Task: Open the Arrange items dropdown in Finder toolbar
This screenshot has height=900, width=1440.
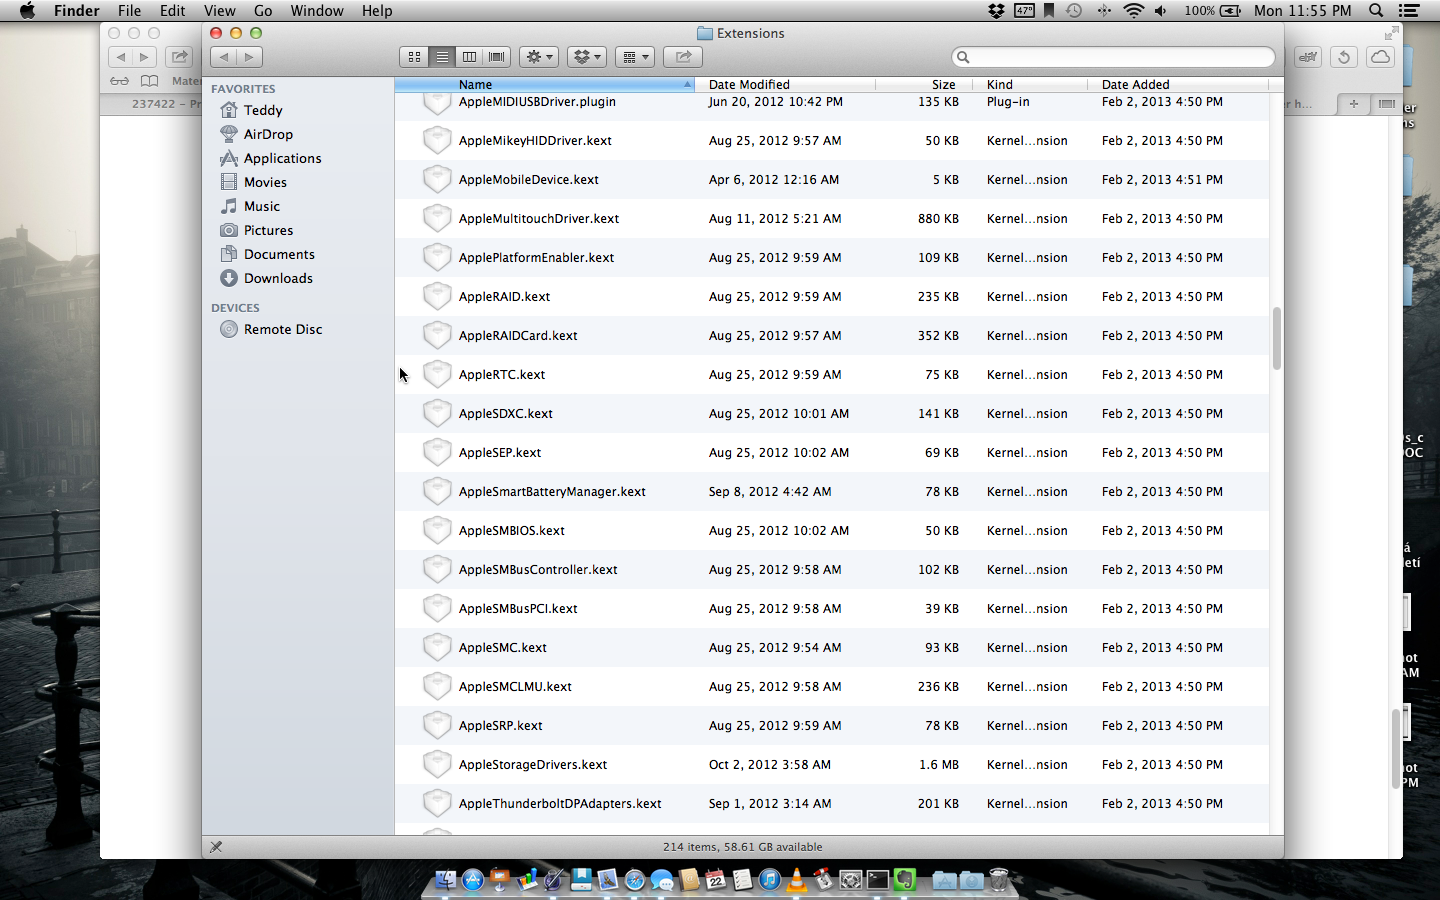Action: tap(635, 57)
